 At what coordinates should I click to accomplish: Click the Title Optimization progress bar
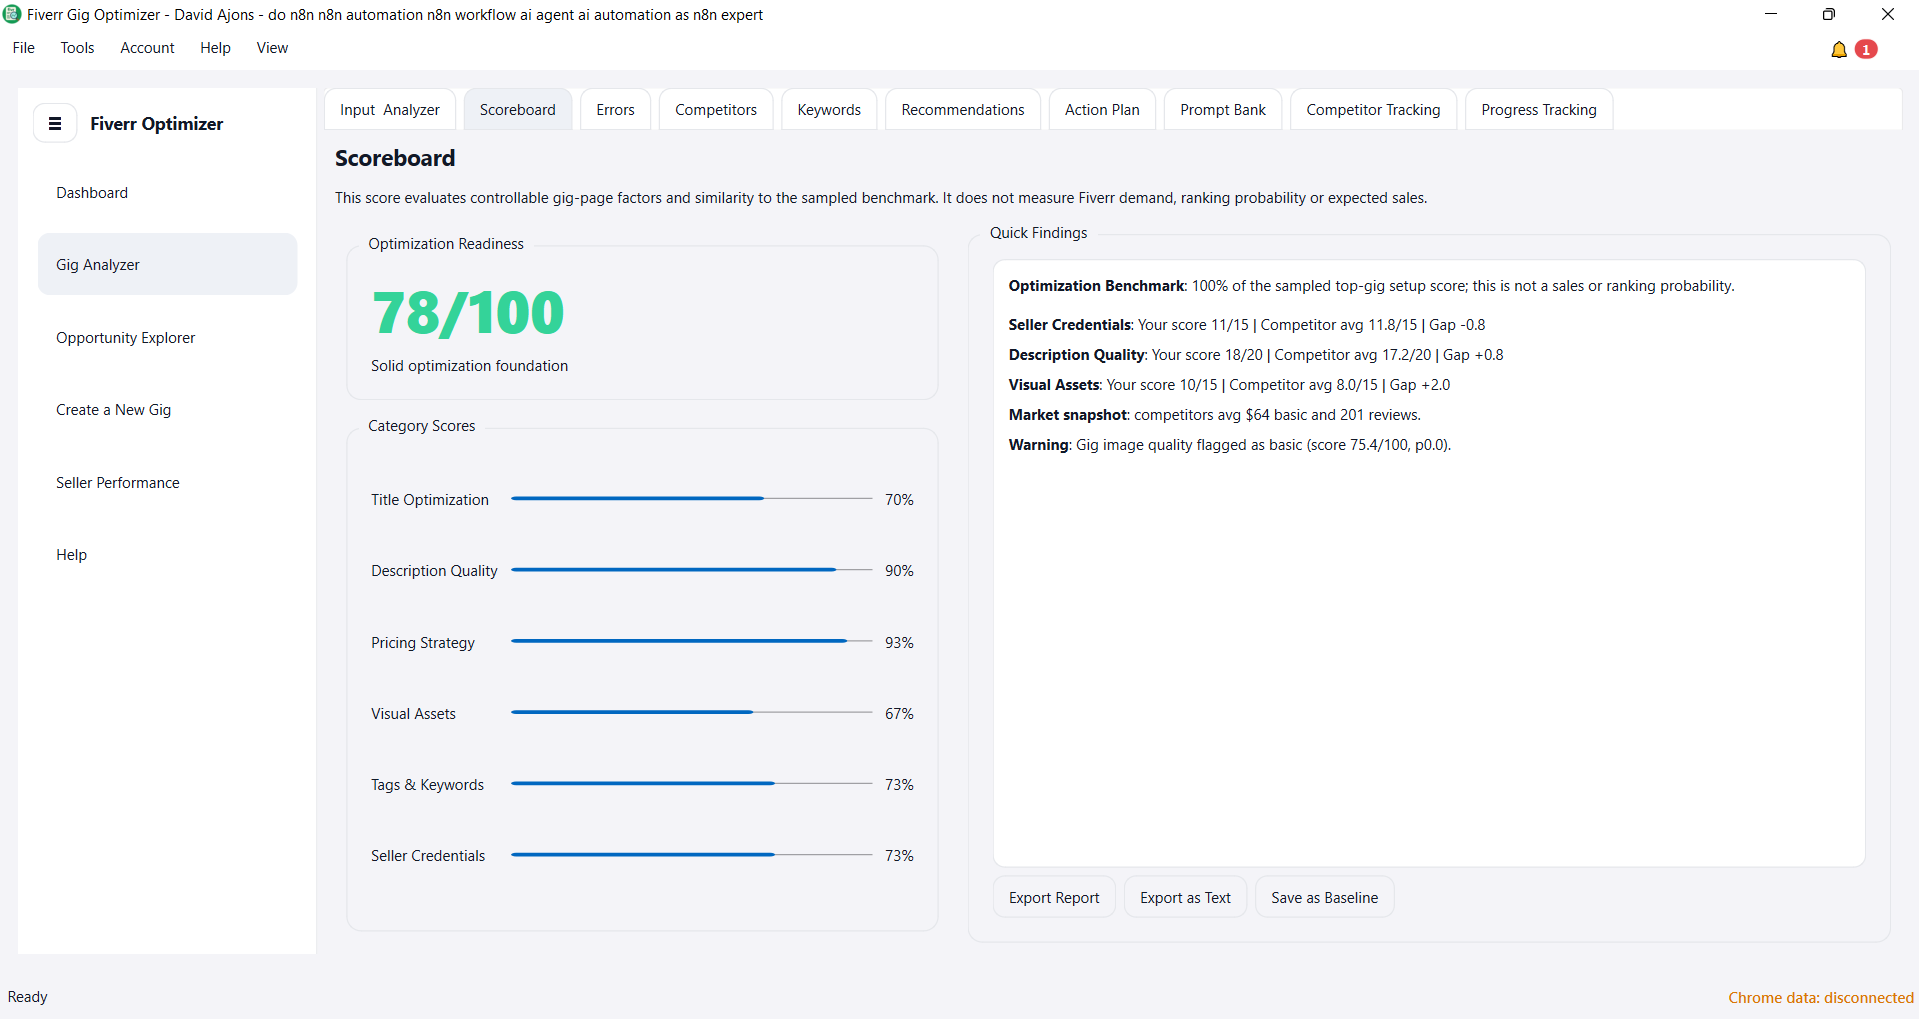[x=692, y=499]
